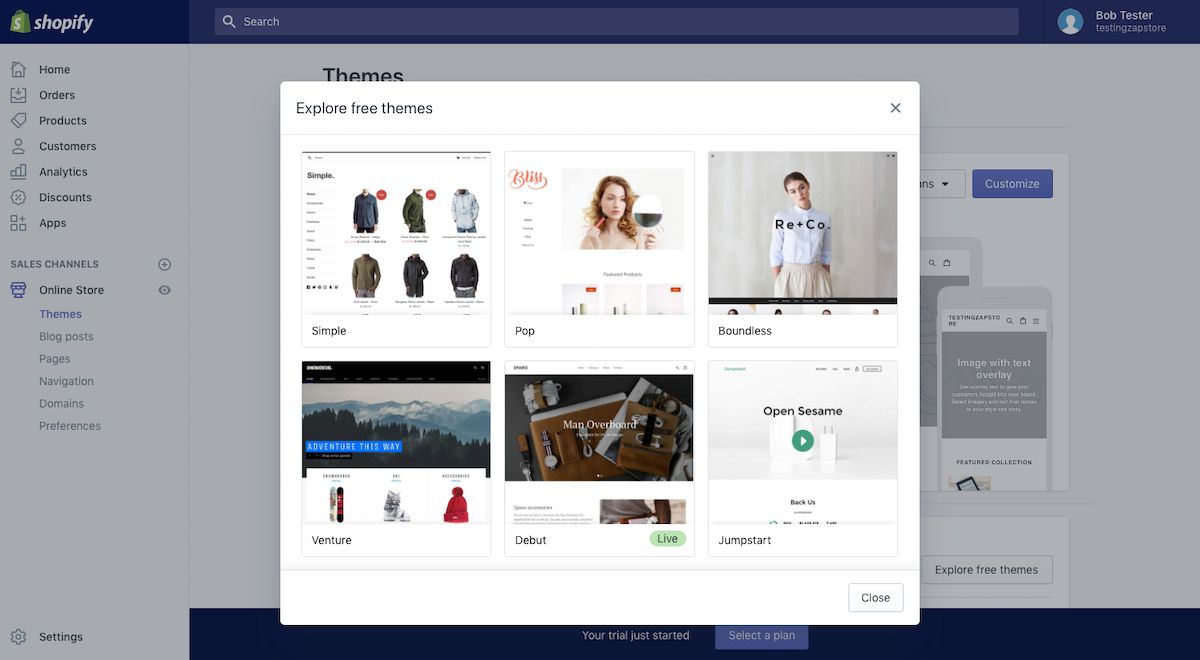Choose the Venture theme thumbnail
The image size is (1200, 660).
pos(396,443)
